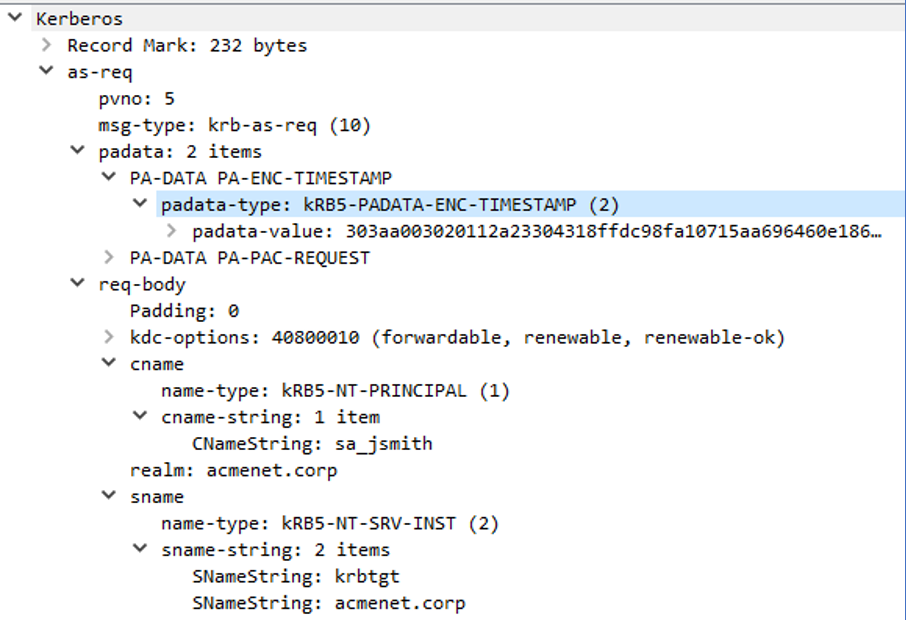
Task: Collapse the Kerberos tree node
Action: (x=14, y=18)
